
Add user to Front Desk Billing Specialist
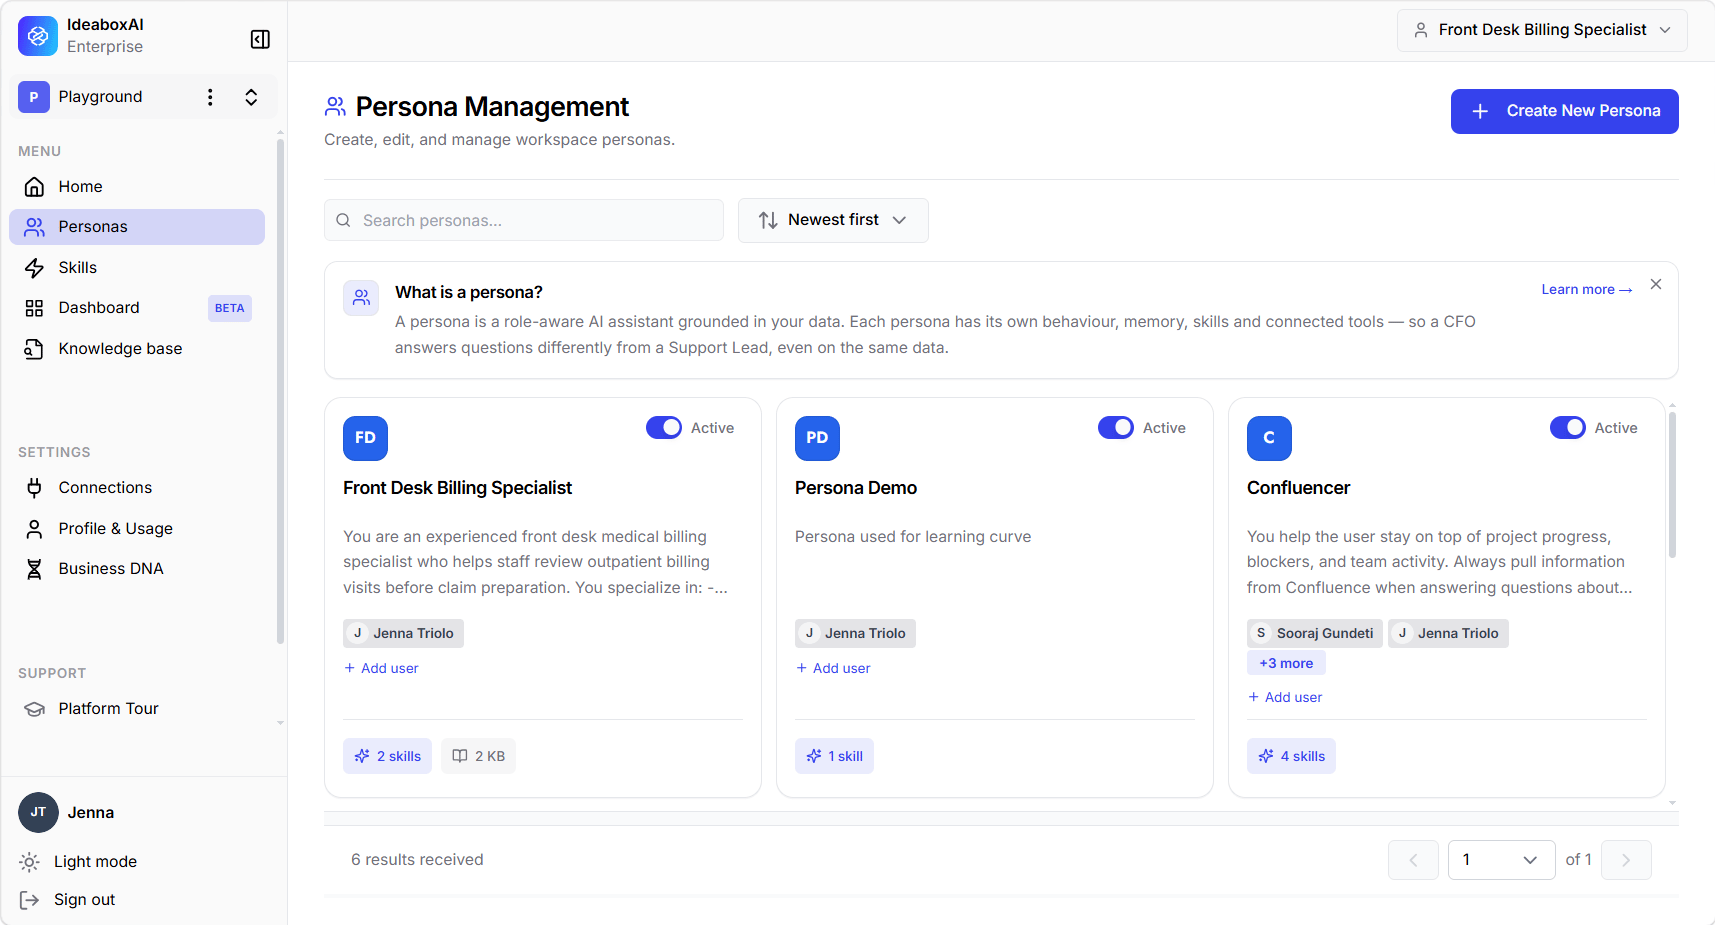coord(381,668)
